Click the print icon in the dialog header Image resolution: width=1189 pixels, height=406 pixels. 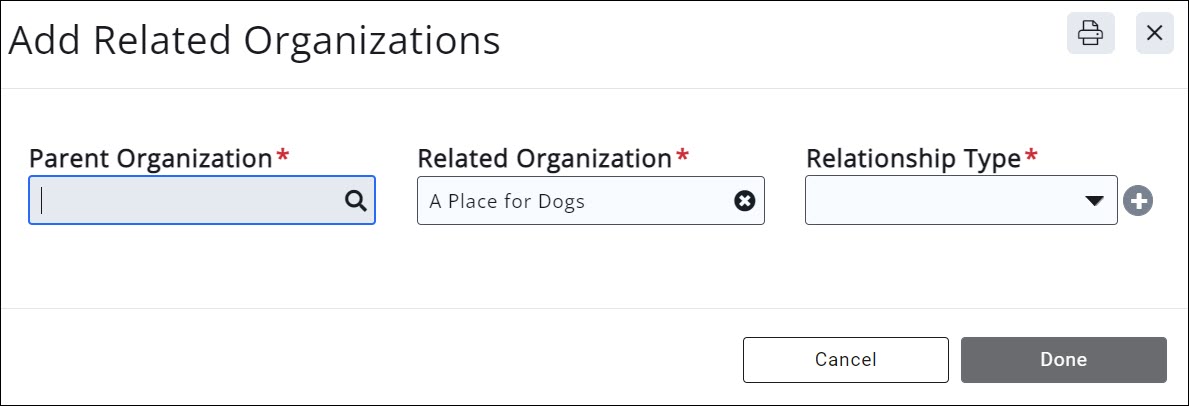1090,34
